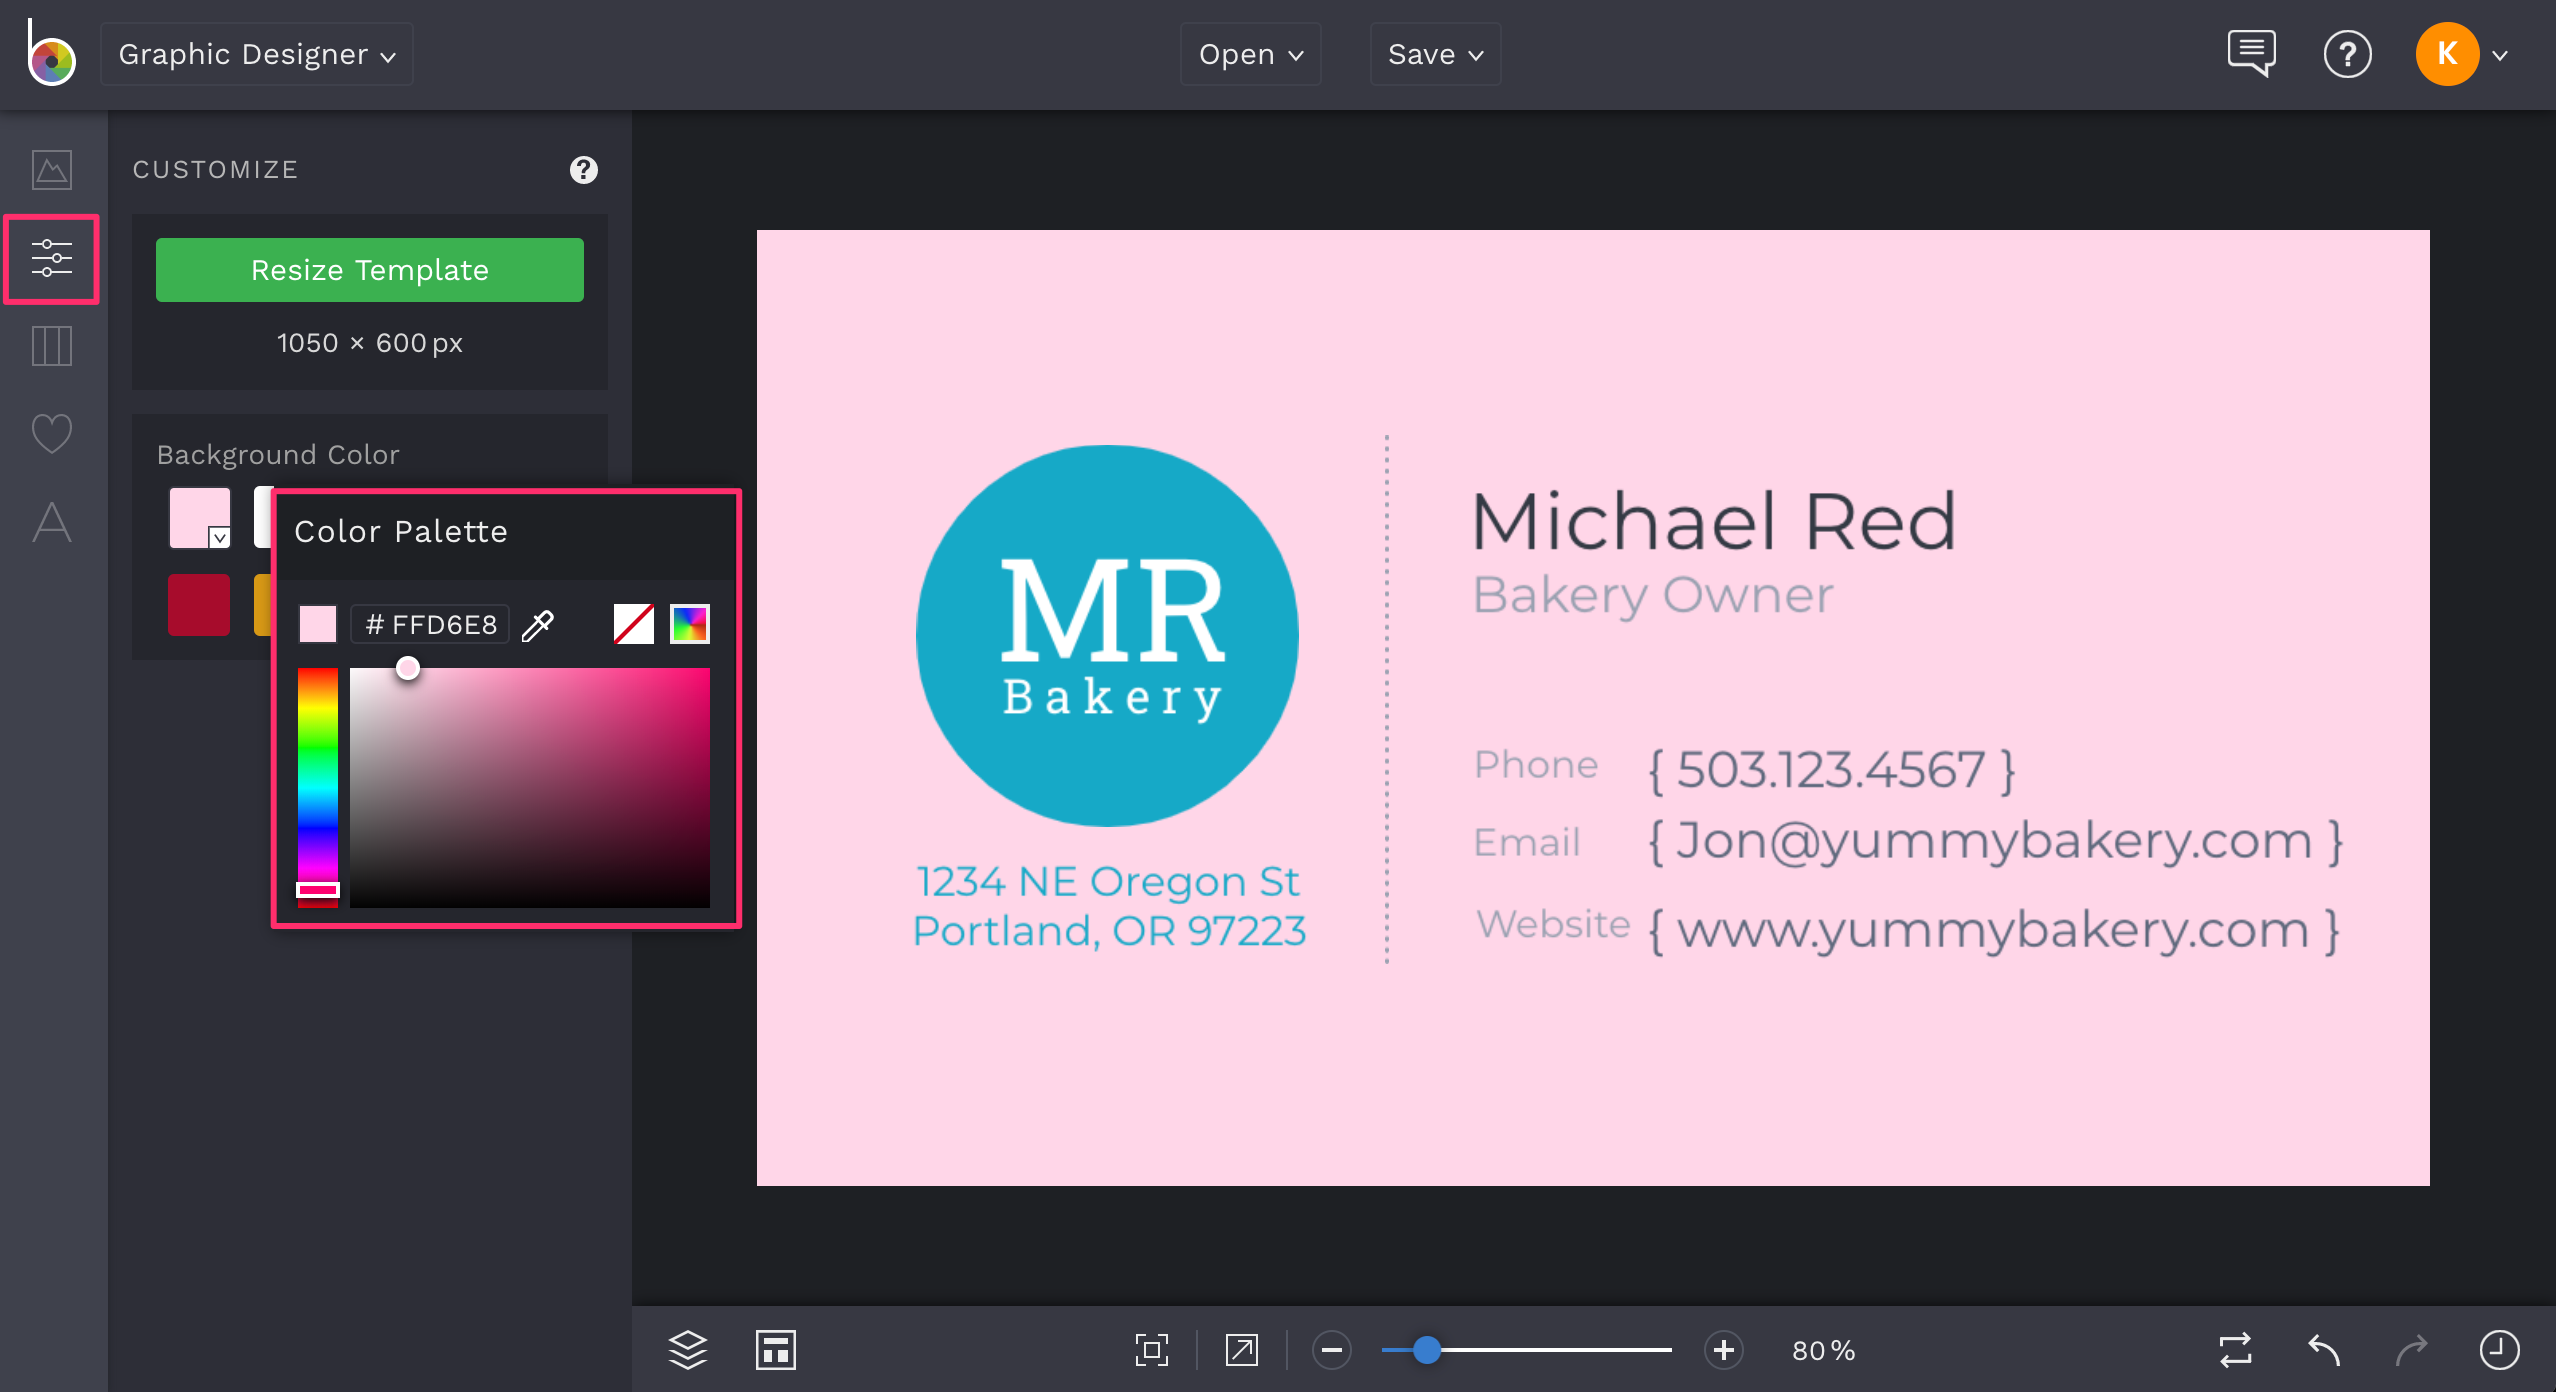
Task: Expand the Save dropdown menu
Action: pos(1437,53)
